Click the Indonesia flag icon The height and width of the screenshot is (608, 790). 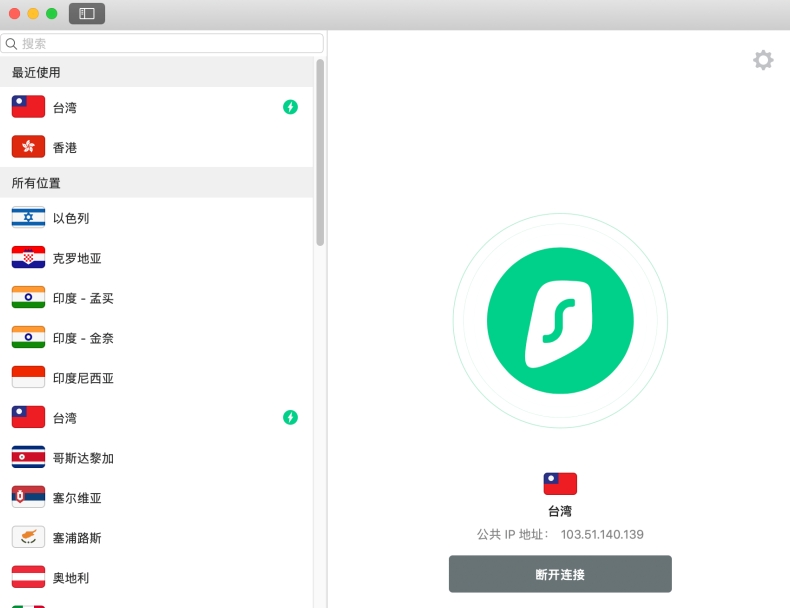coord(28,377)
